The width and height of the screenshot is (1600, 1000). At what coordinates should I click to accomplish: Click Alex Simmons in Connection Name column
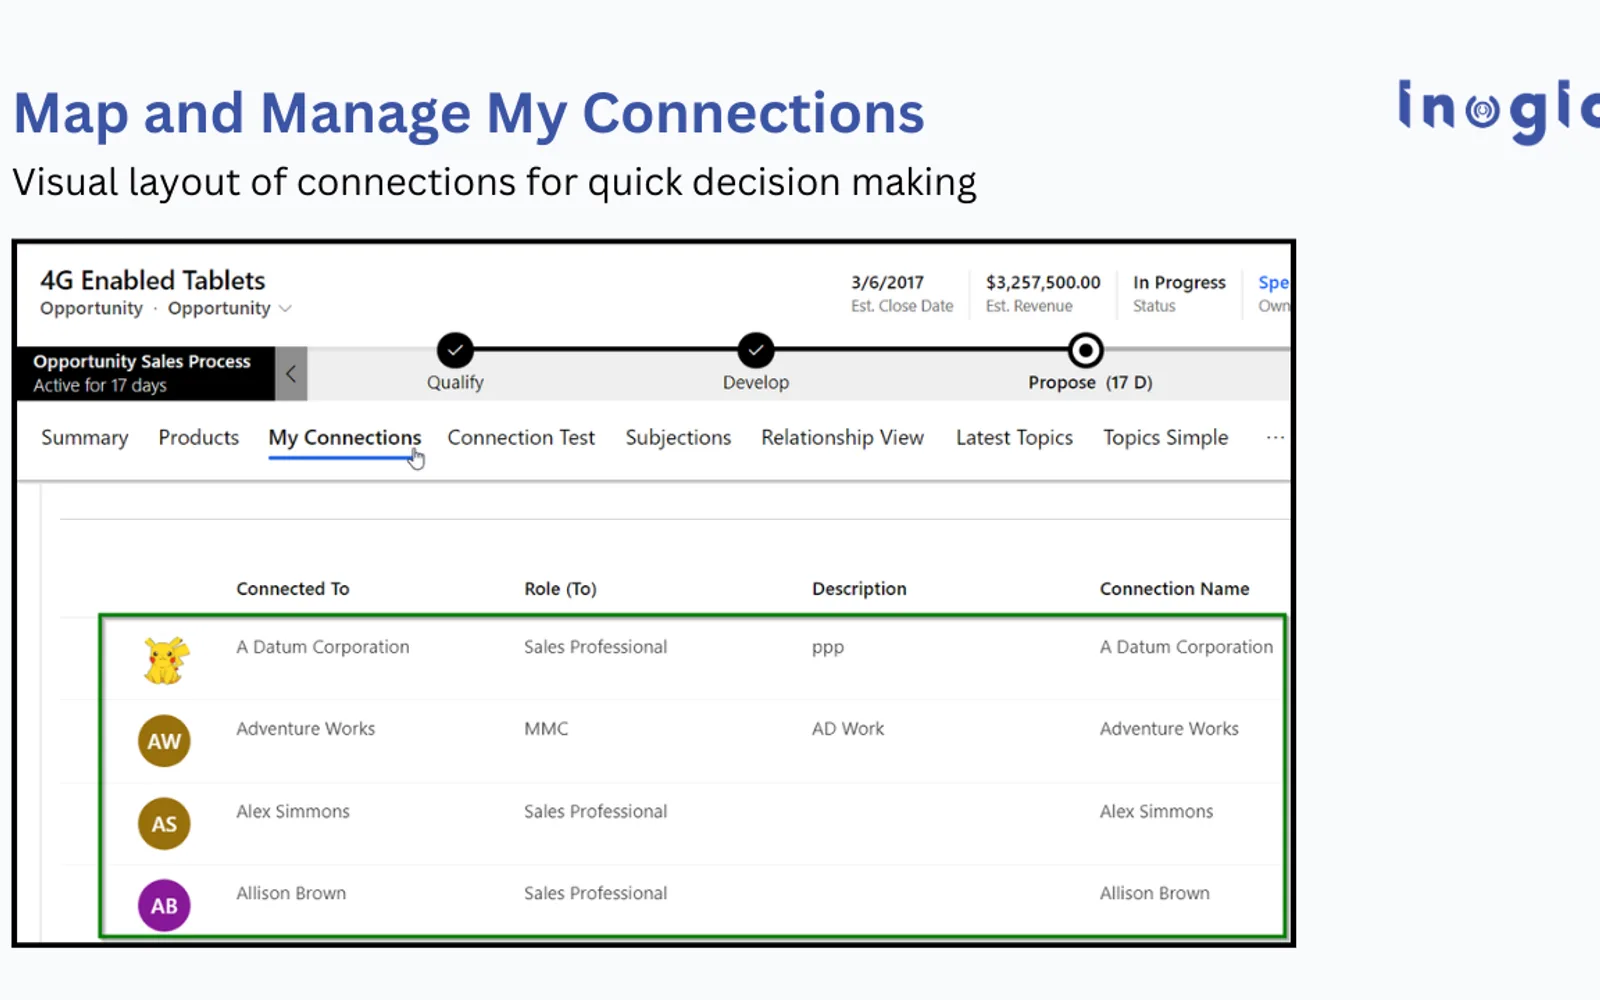click(1156, 811)
